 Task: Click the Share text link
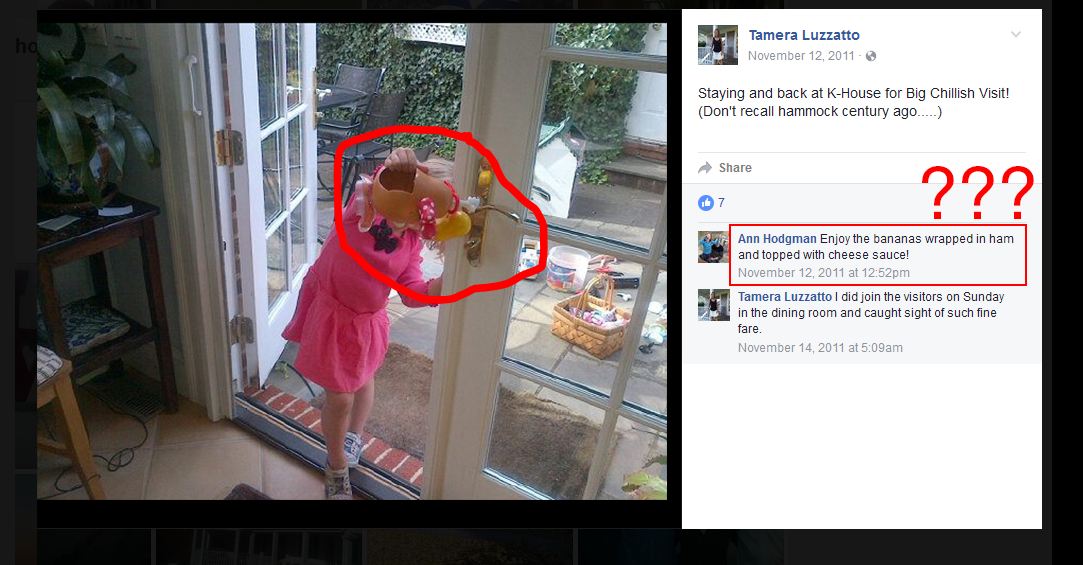tap(735, 168)
